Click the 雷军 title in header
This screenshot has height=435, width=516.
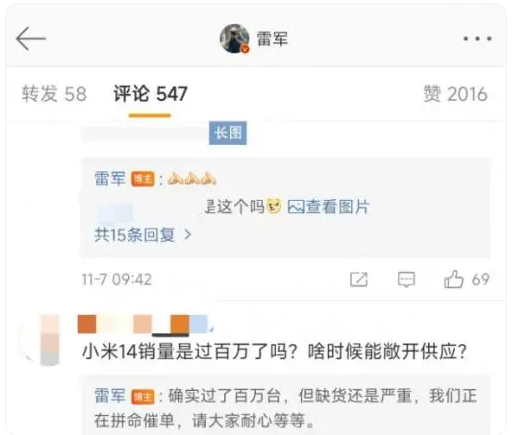click(272, 39)
